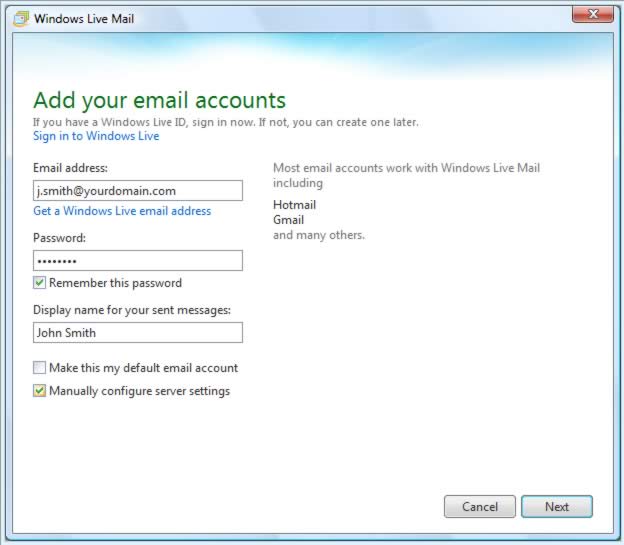Click the Next button

557,506
